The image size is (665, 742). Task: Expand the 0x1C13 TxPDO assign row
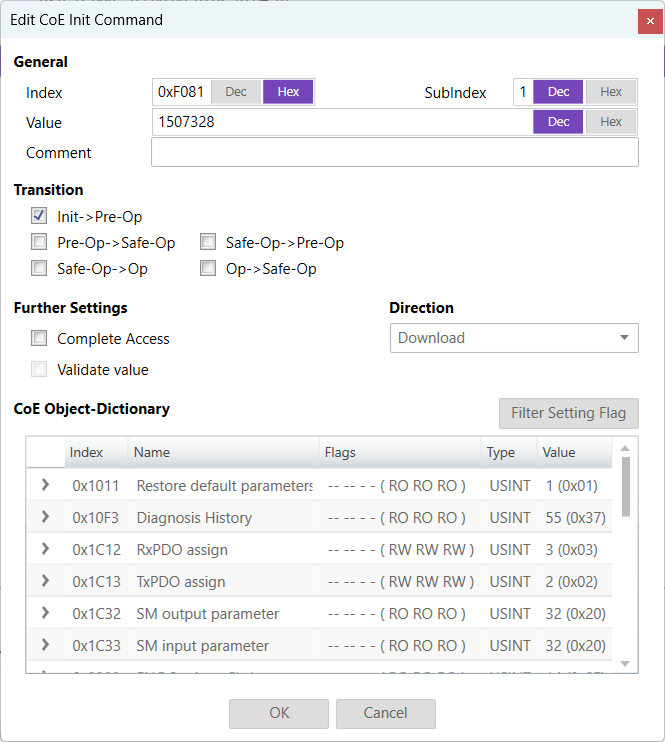pyautogui.click(x=45, y=581)
